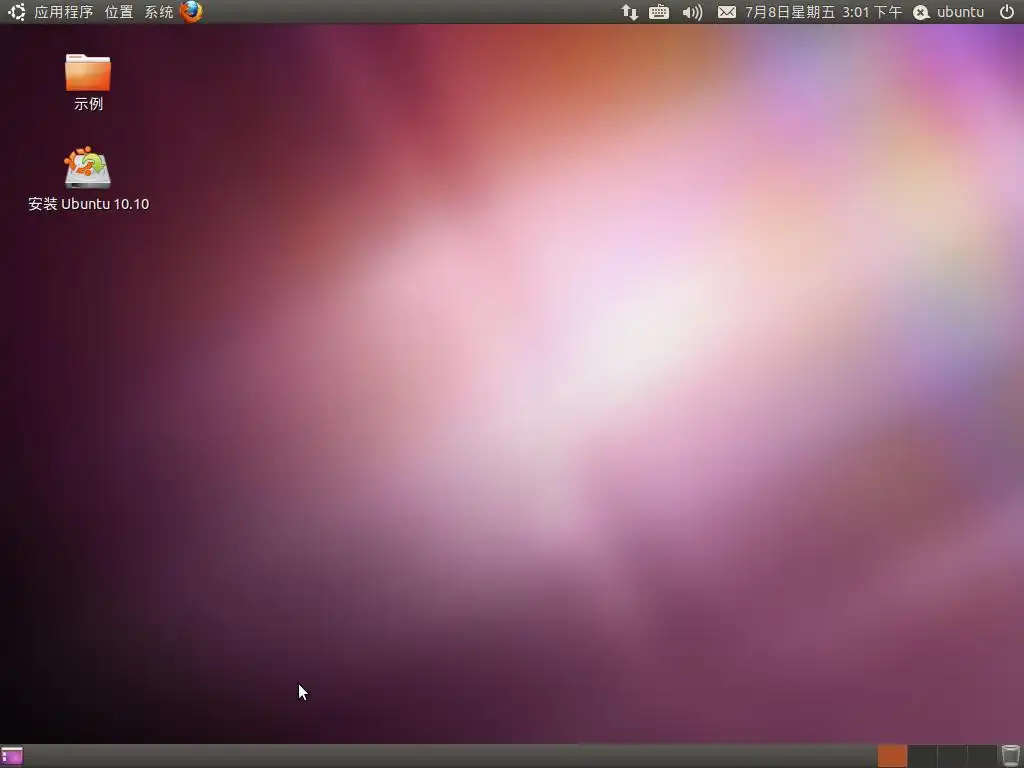
Task: Click the Ubuntu logo in the panel
Action: tap(16, 12)
